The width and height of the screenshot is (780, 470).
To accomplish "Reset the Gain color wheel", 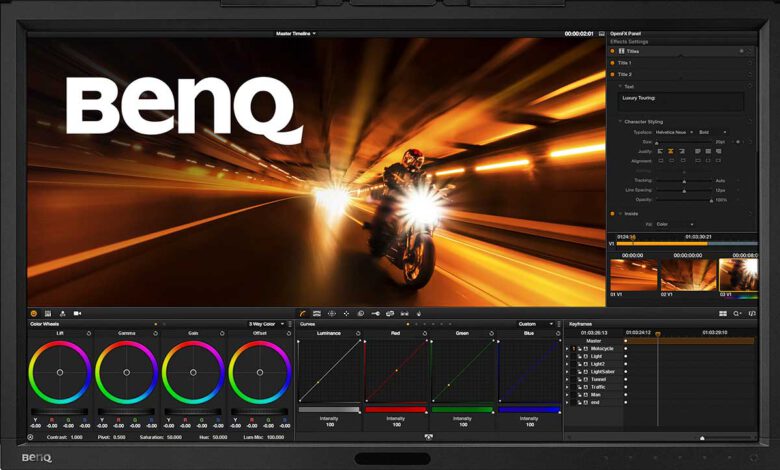I will (224, 333).
